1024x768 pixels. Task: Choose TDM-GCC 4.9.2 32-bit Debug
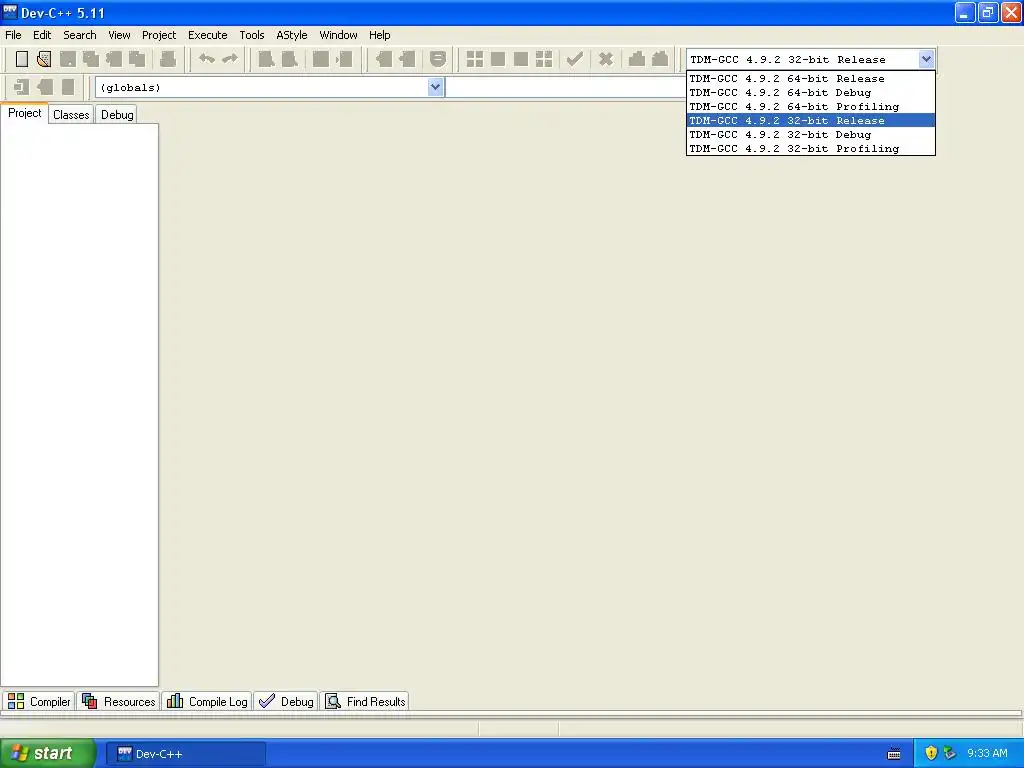810,135
